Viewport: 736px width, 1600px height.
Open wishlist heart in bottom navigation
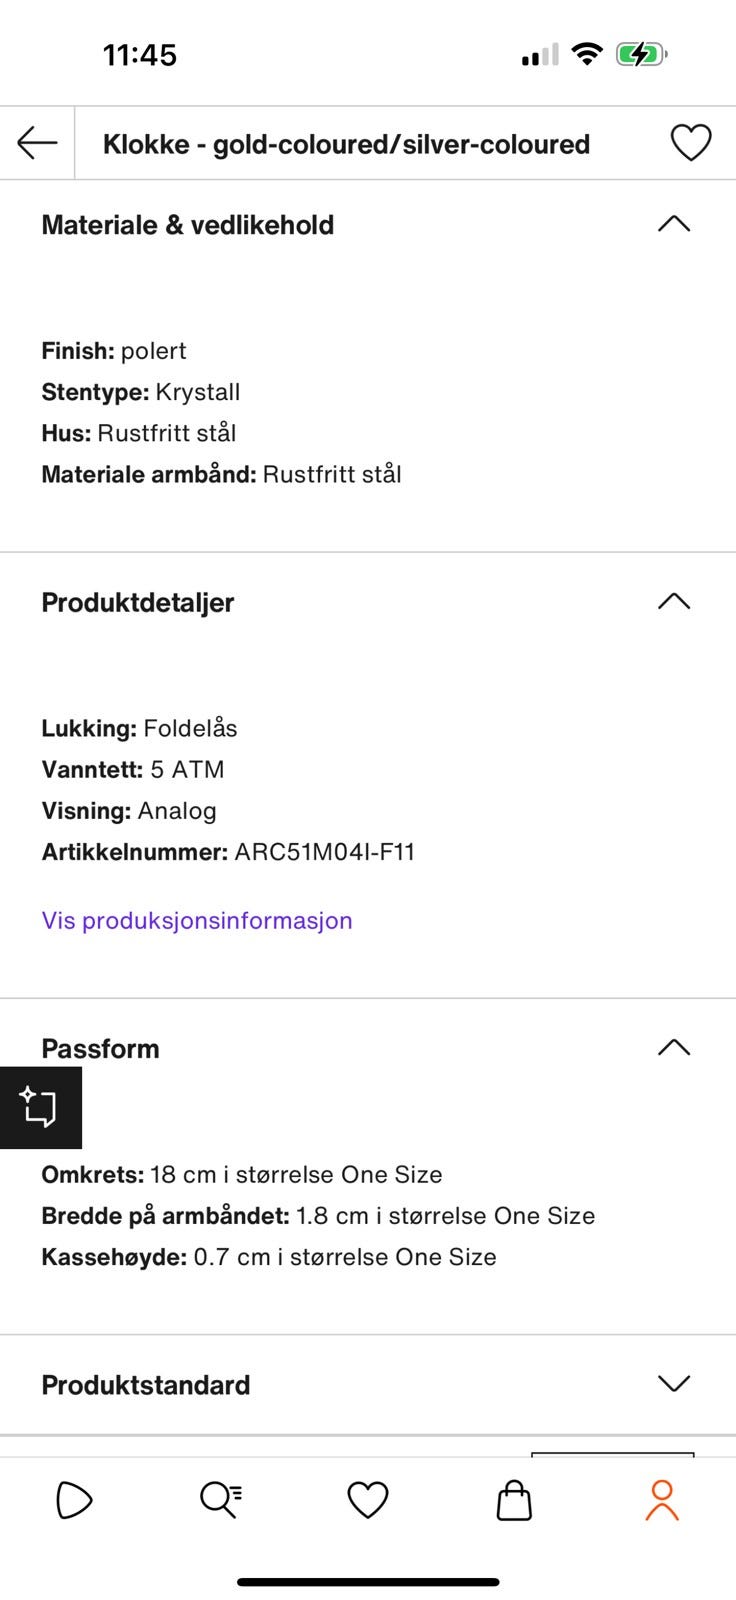coord(368,1500)
